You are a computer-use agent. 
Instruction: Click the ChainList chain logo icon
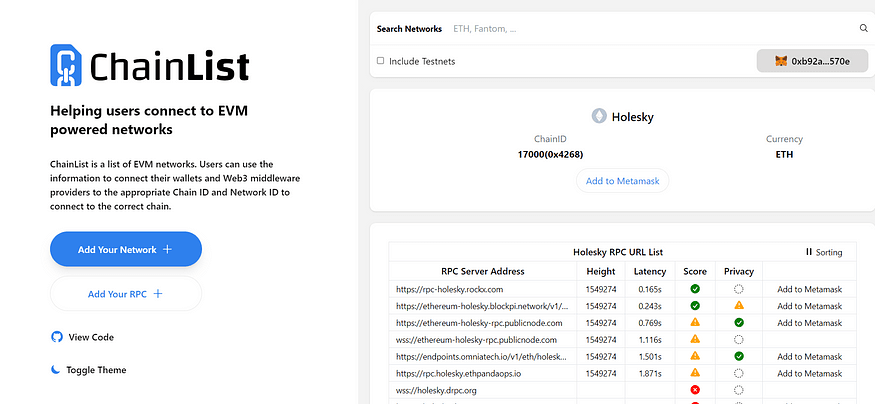point(66,65)
